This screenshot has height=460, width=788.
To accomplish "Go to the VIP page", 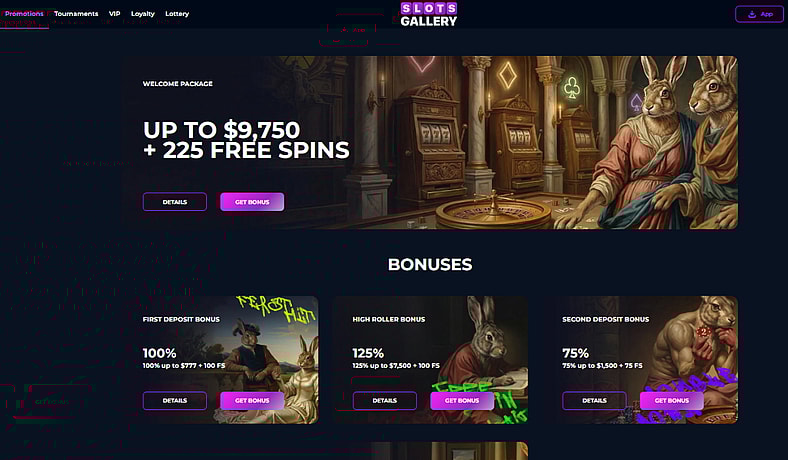I will (115, 14).
